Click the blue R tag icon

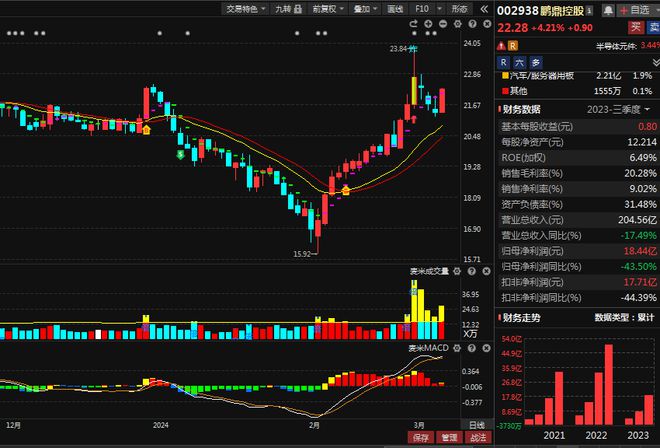[503, 63]
